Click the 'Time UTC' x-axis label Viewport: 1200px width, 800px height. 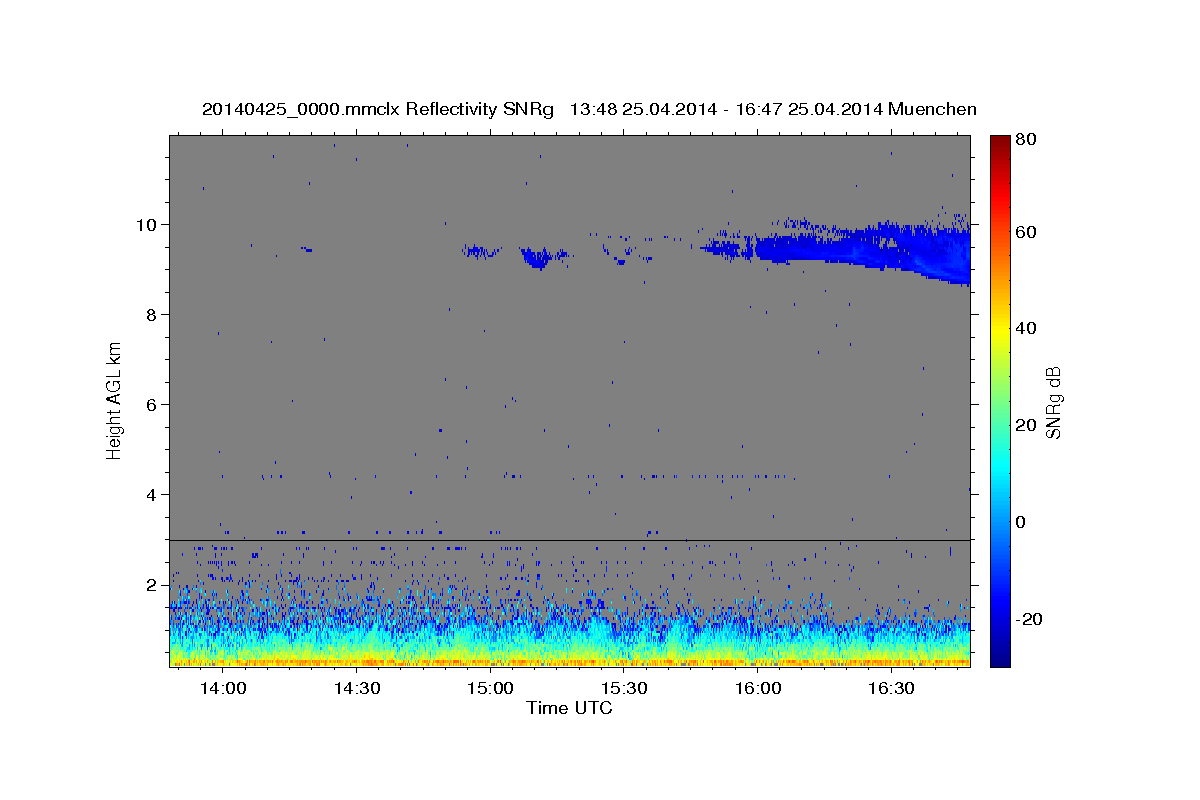(x=569, y=708)
